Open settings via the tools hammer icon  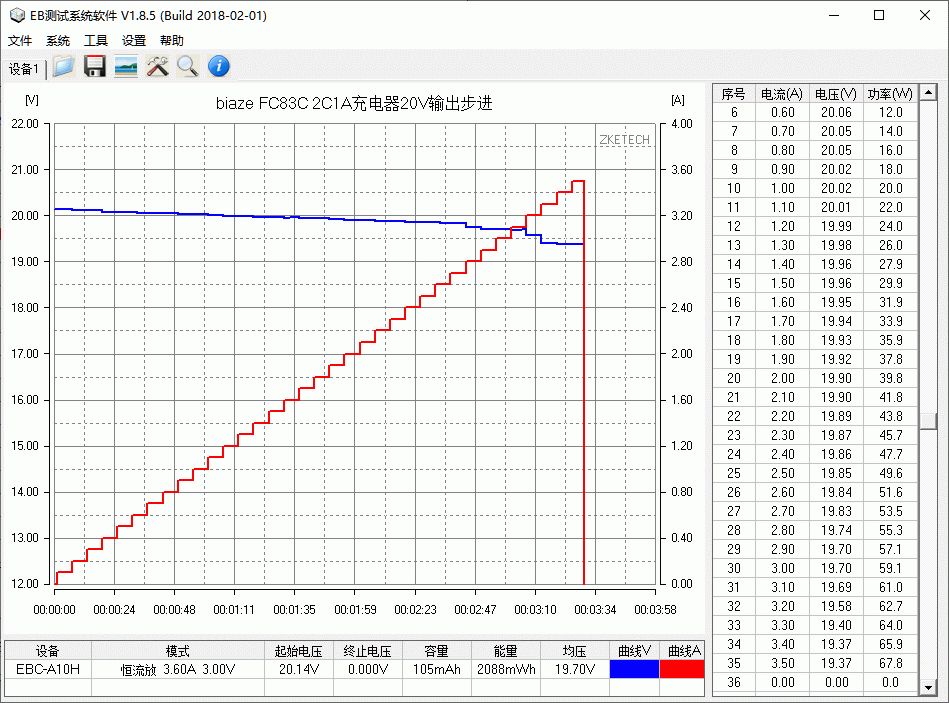click(157, 66)
